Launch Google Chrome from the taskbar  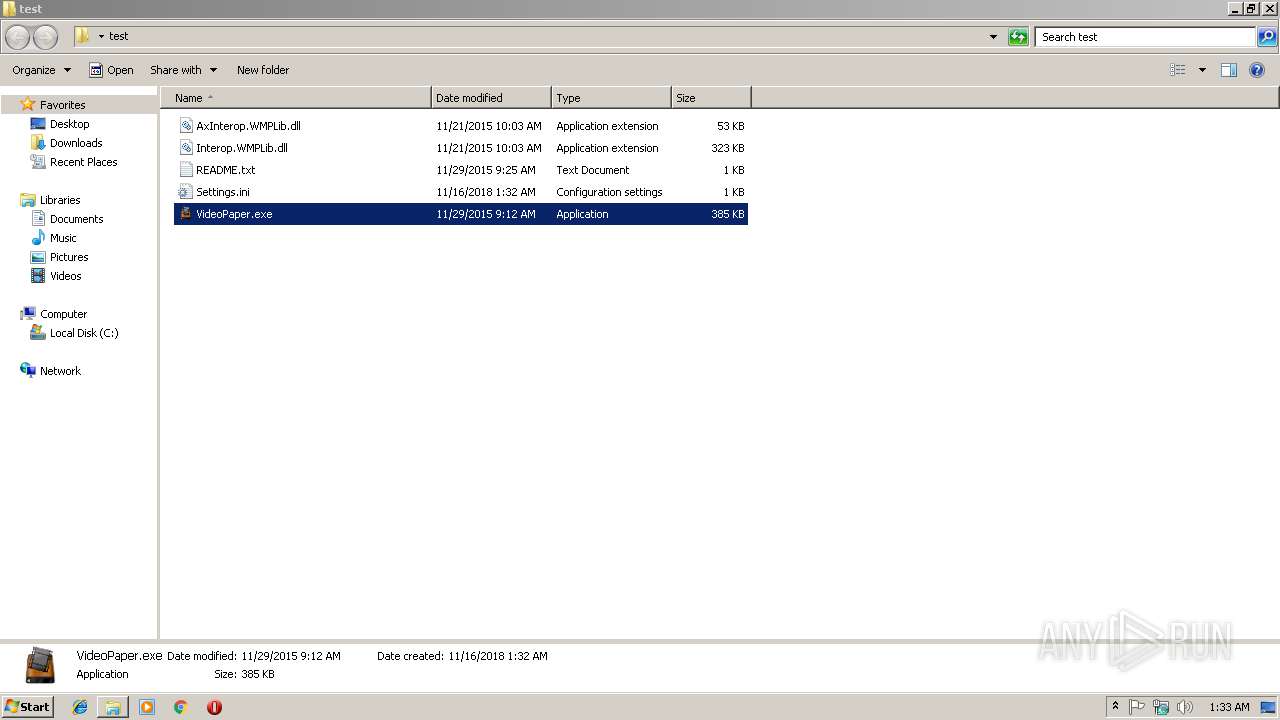[181, 707]
